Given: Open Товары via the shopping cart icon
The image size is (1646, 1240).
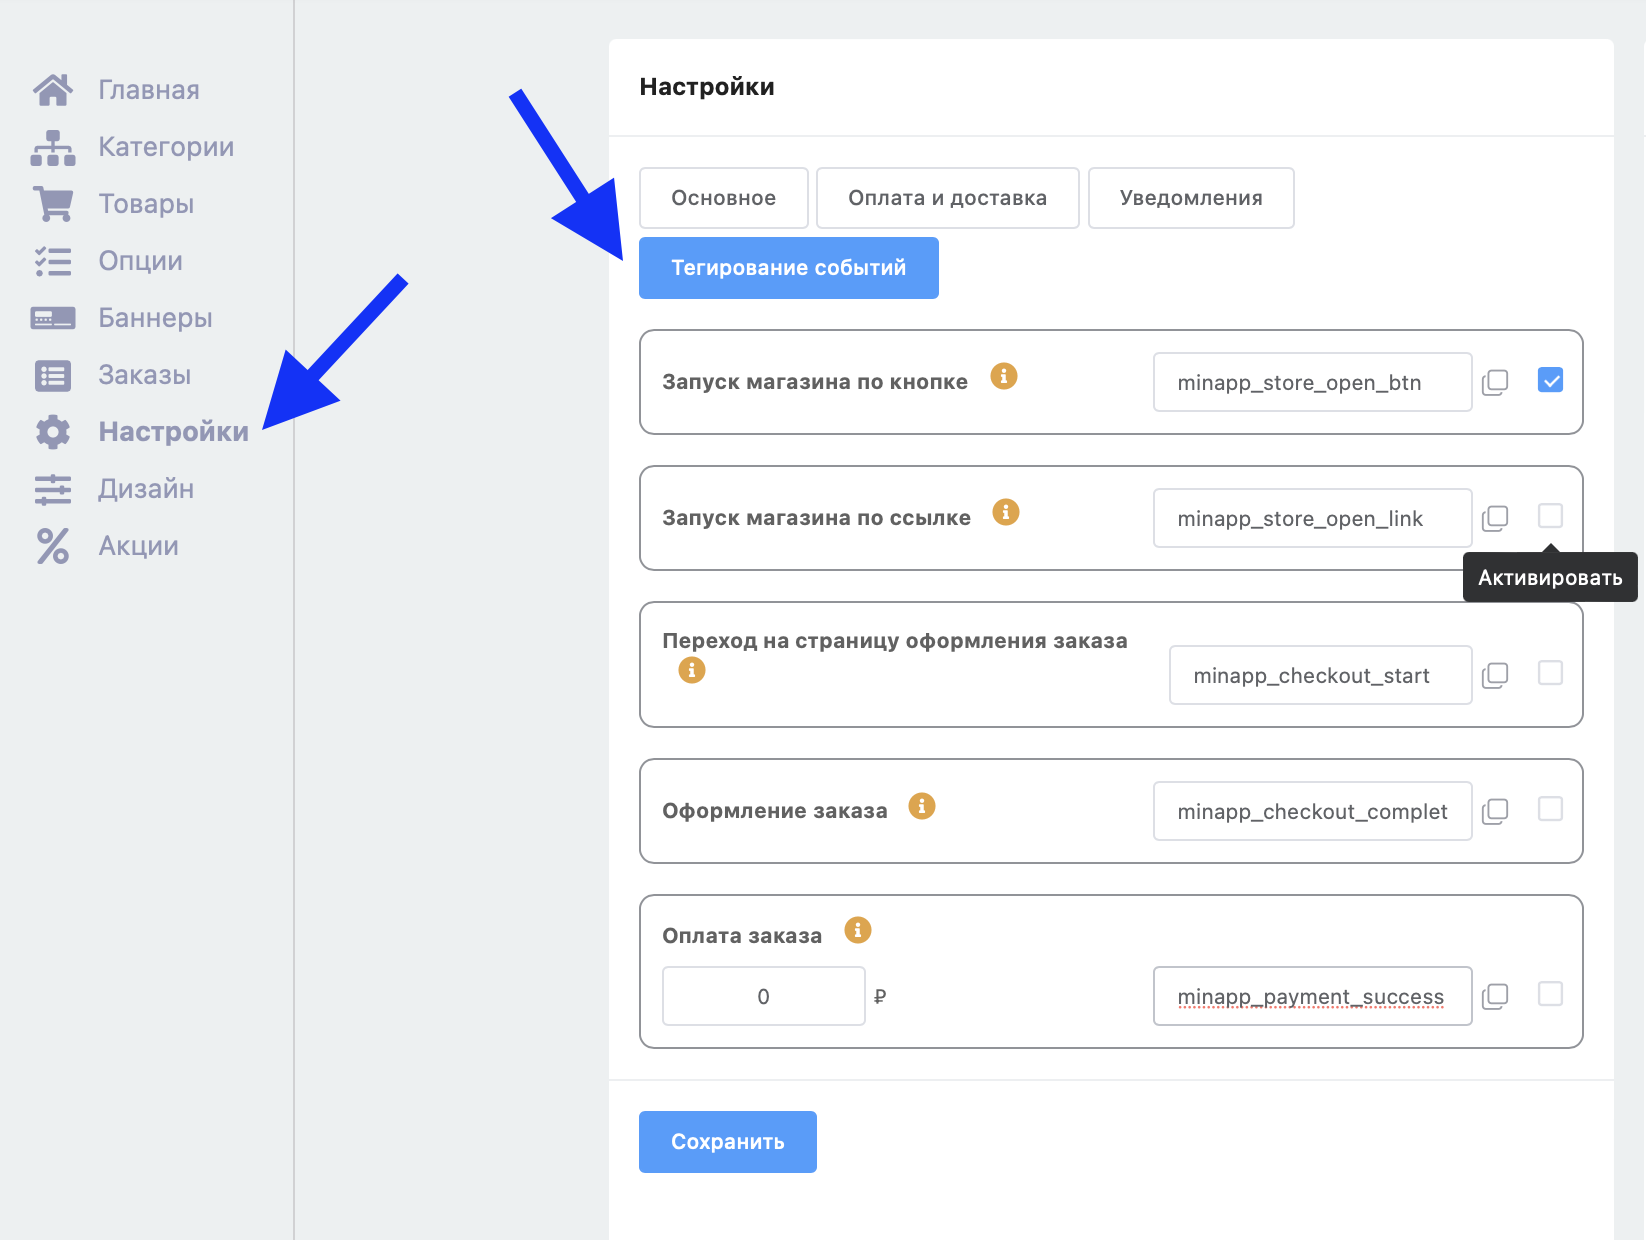Looking at the screenshot, I should [53, 204].
